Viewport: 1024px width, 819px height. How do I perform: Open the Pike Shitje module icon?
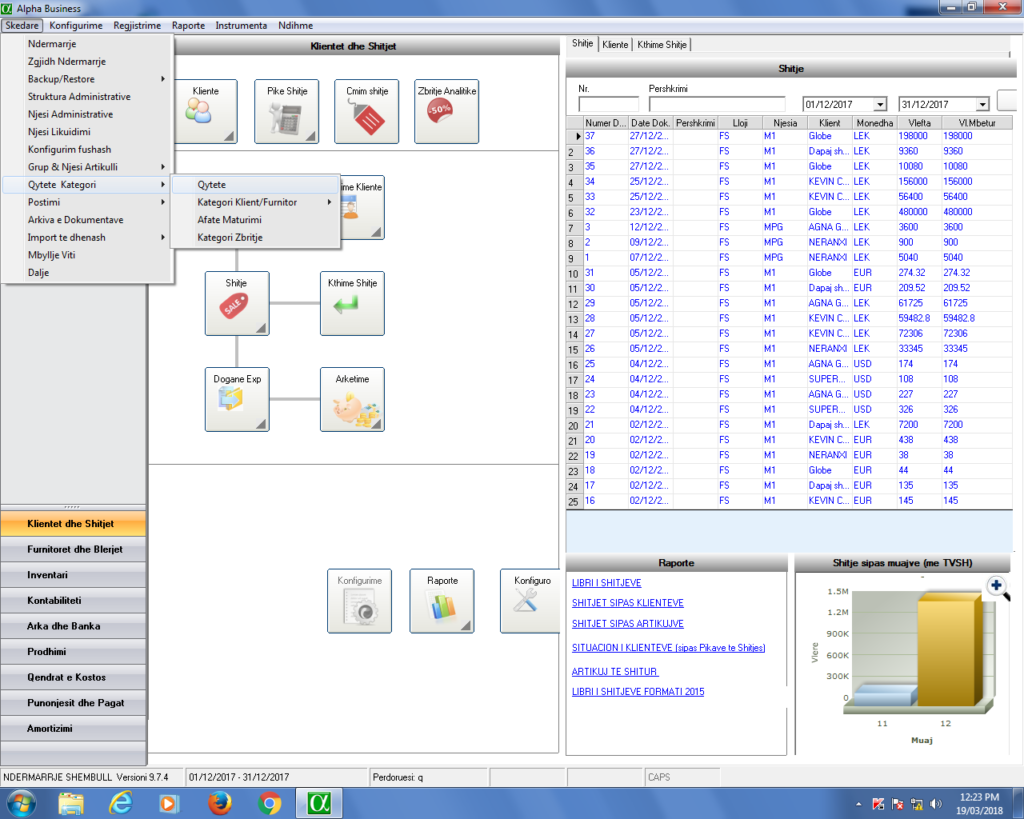pos(287,111)
